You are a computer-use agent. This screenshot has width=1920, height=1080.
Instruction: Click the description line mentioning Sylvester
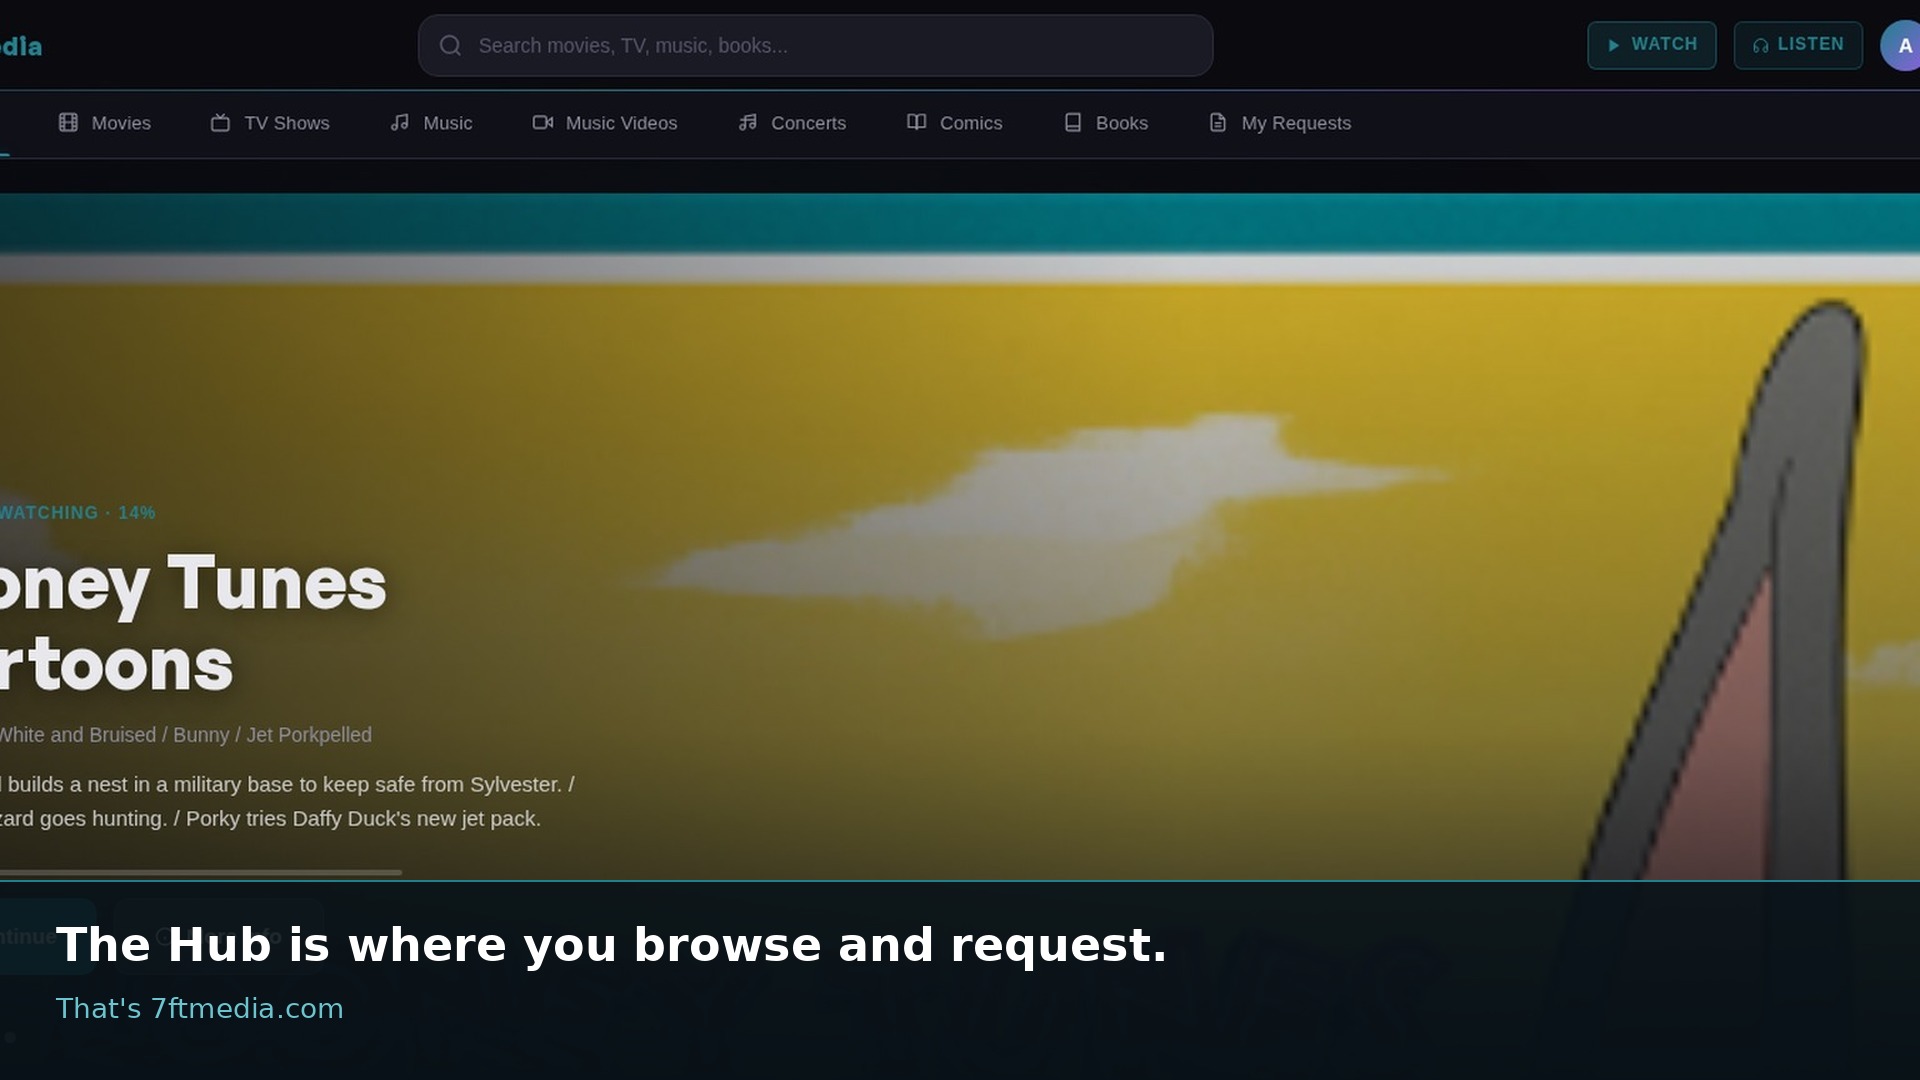pos(288,785)
